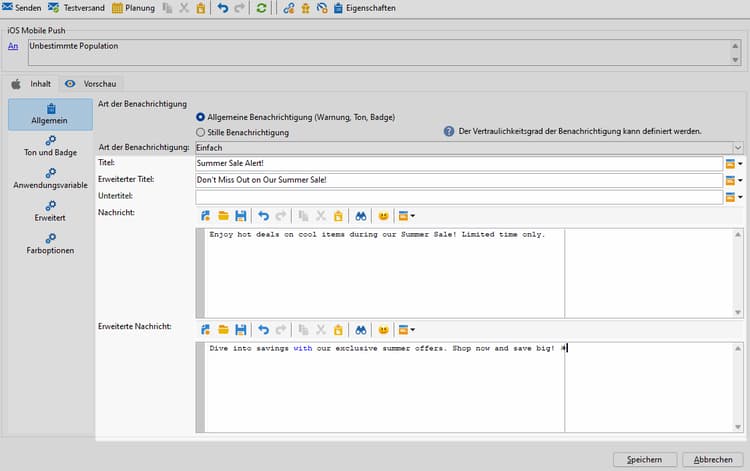Open the Farboptionen section

coord(50,244)
